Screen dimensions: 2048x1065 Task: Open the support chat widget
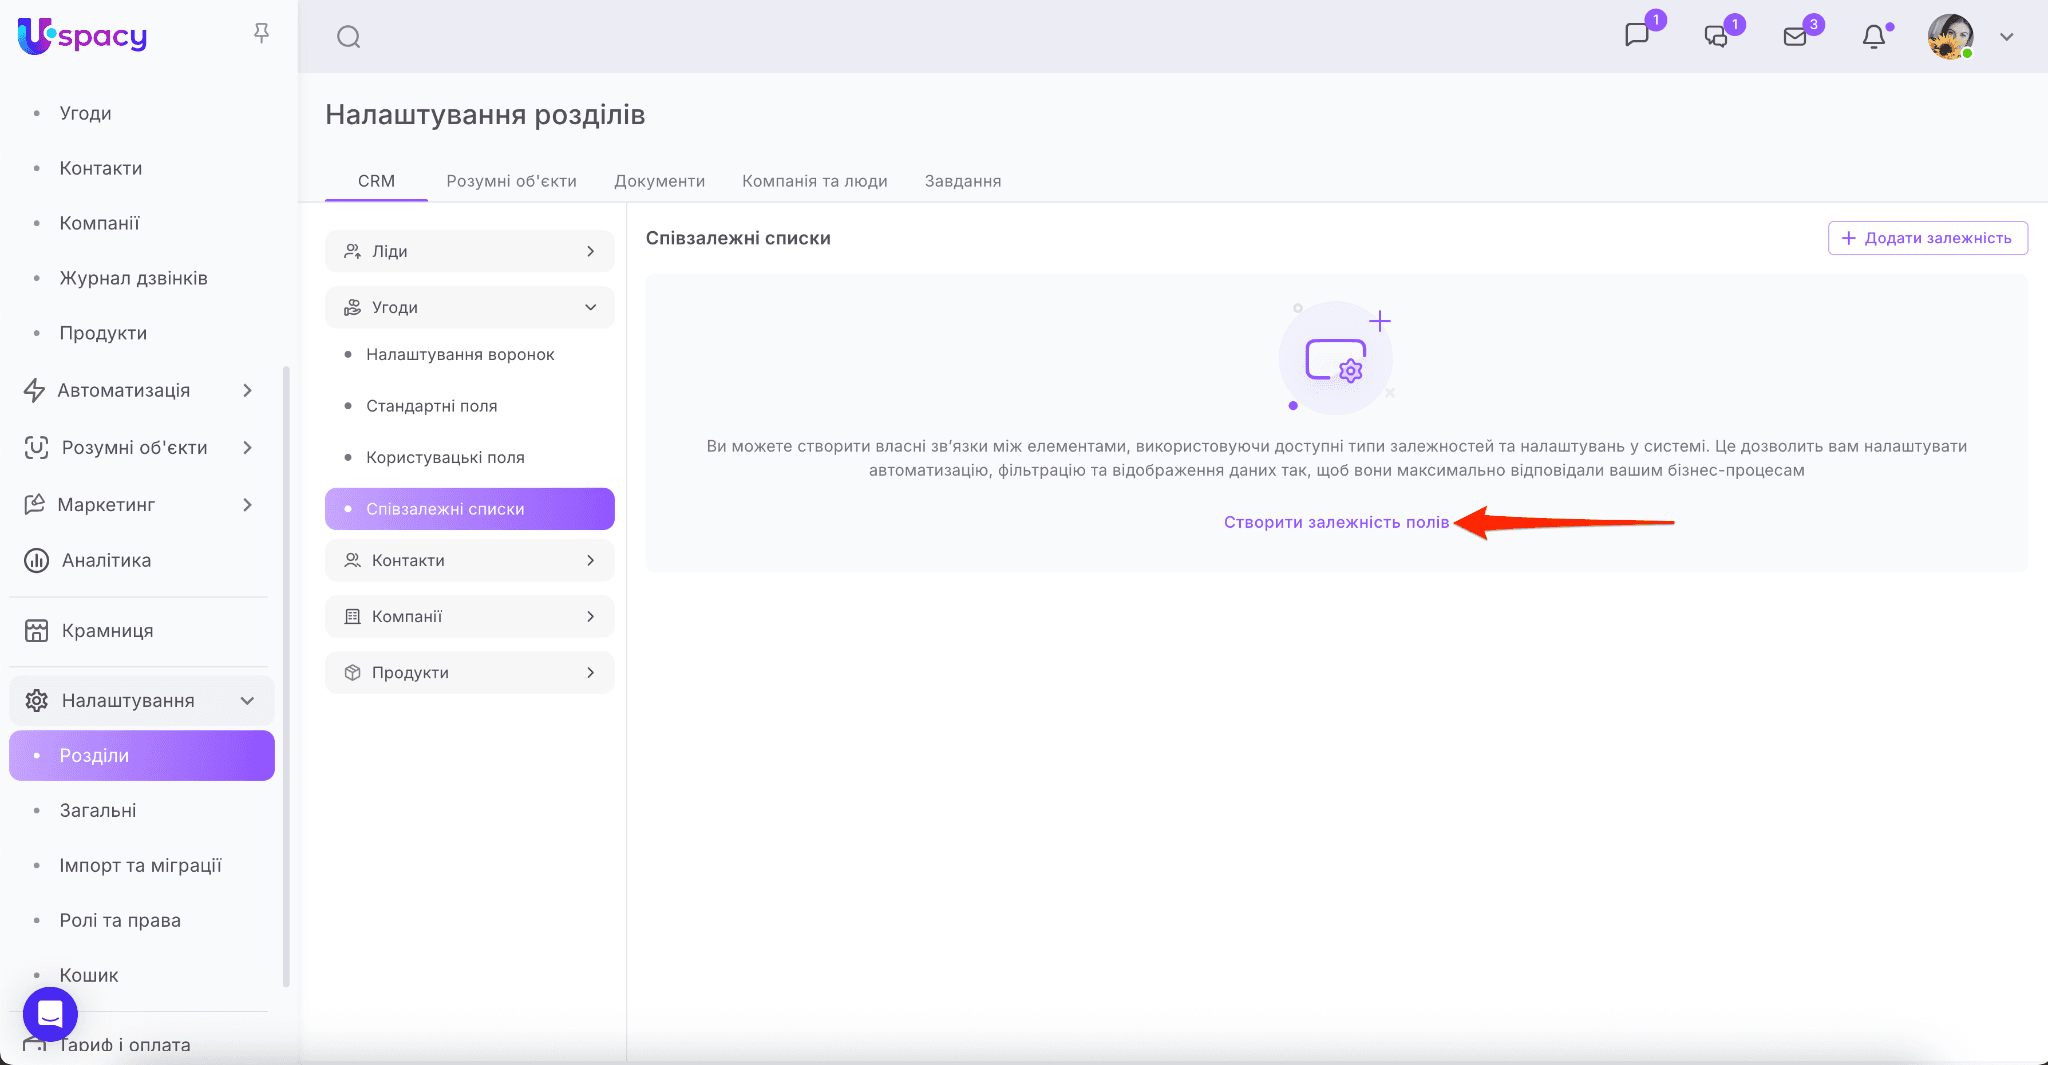tap(50, 1014)
